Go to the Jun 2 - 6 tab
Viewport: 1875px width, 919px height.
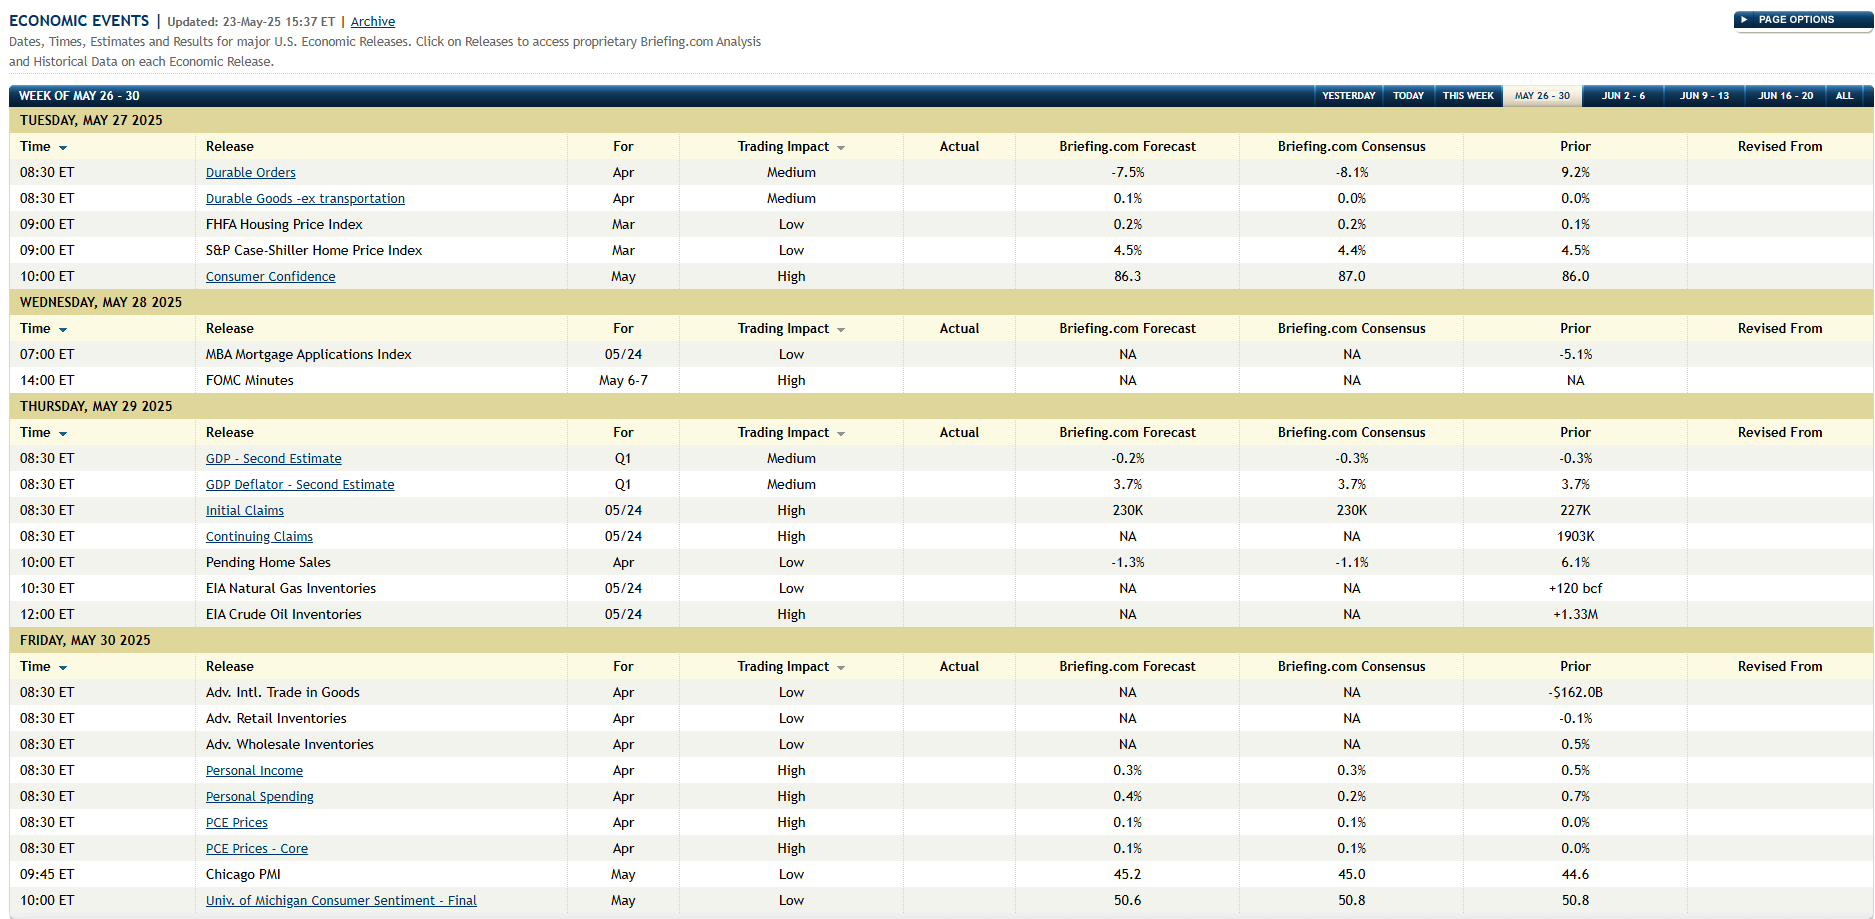point(1623,96)
